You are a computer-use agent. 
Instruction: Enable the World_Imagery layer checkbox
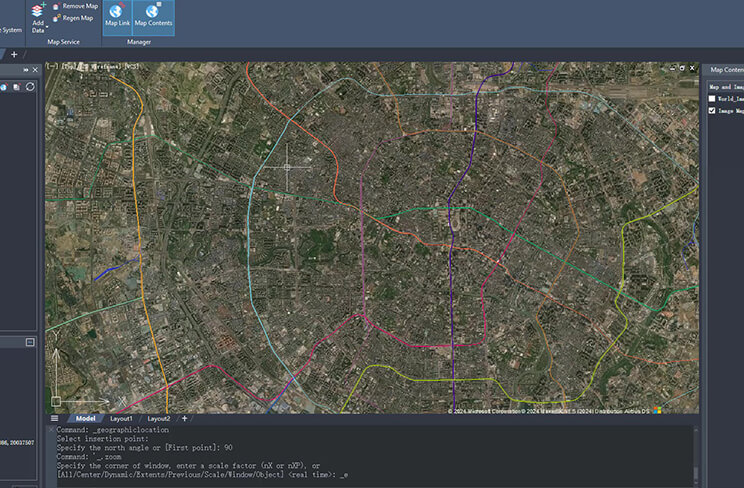tap(712, 99)
